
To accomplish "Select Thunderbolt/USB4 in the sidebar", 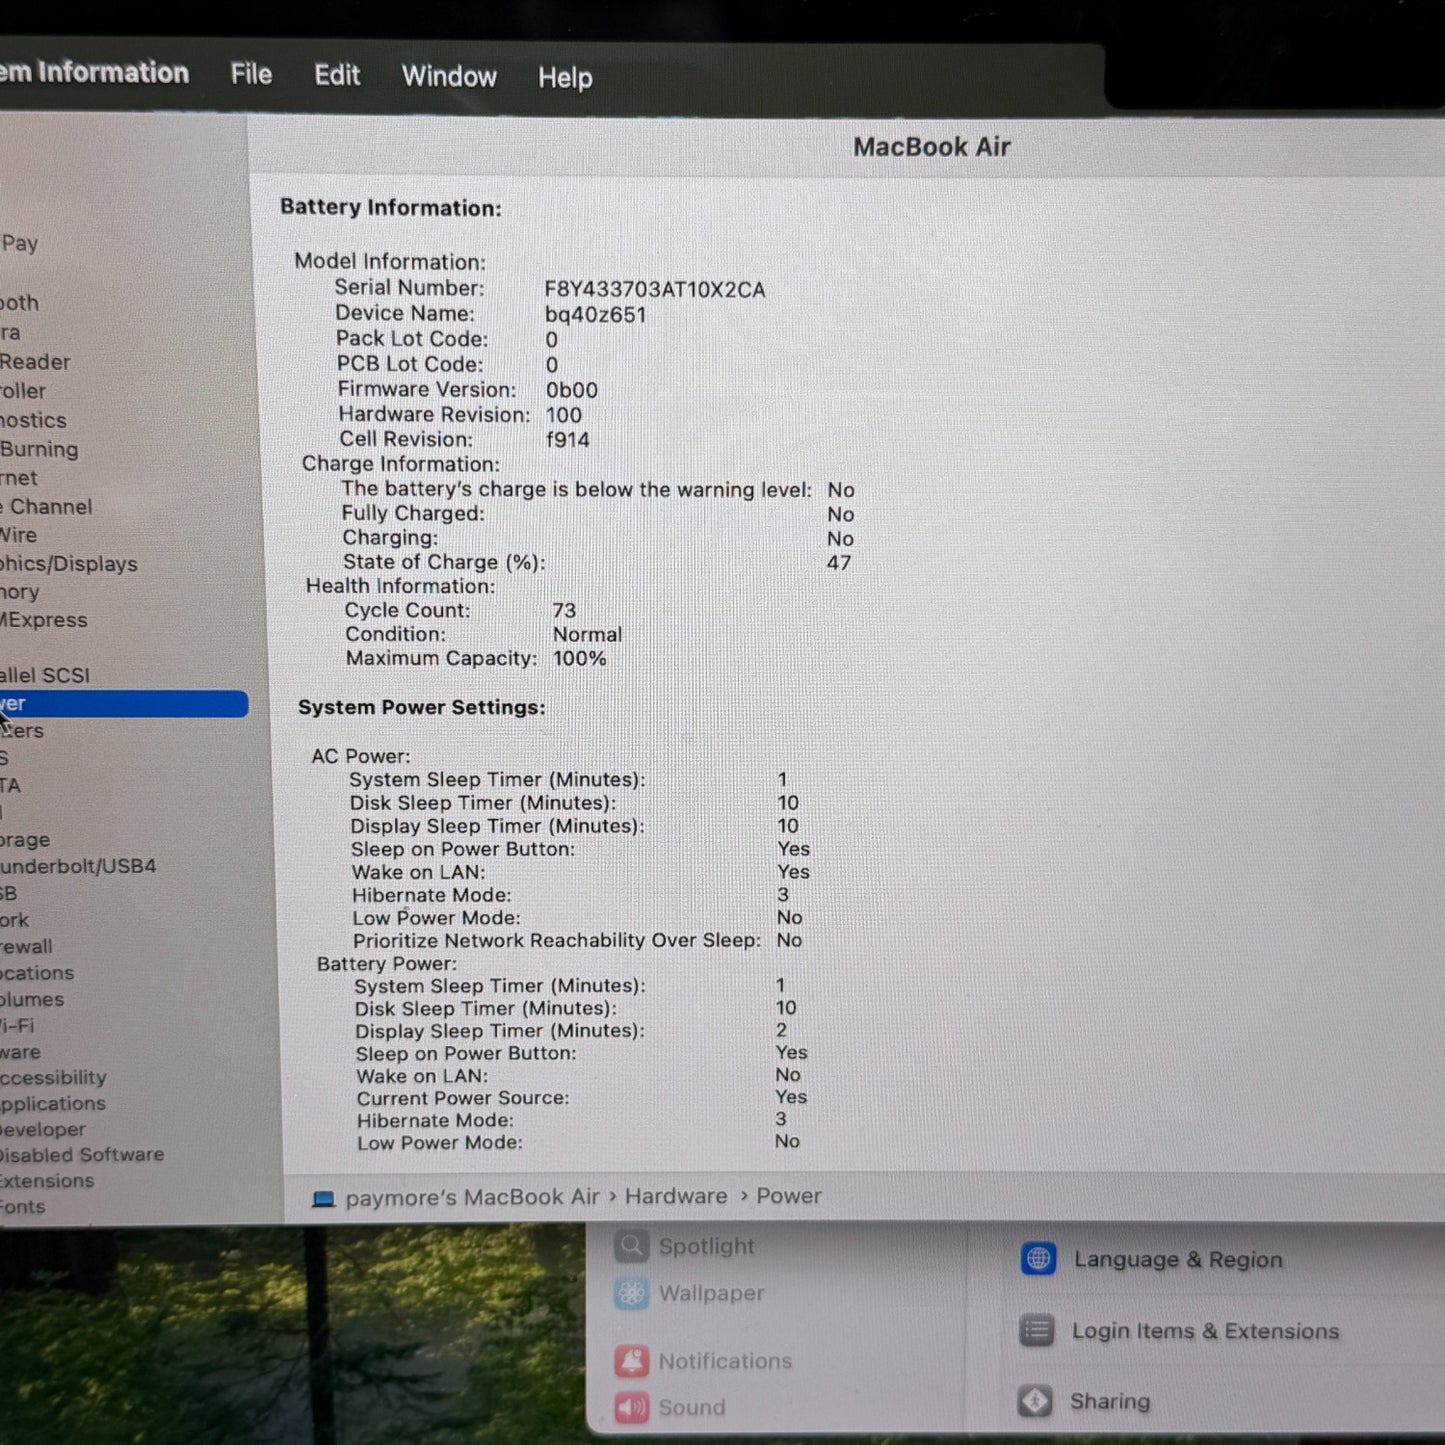I will [78, 866].
